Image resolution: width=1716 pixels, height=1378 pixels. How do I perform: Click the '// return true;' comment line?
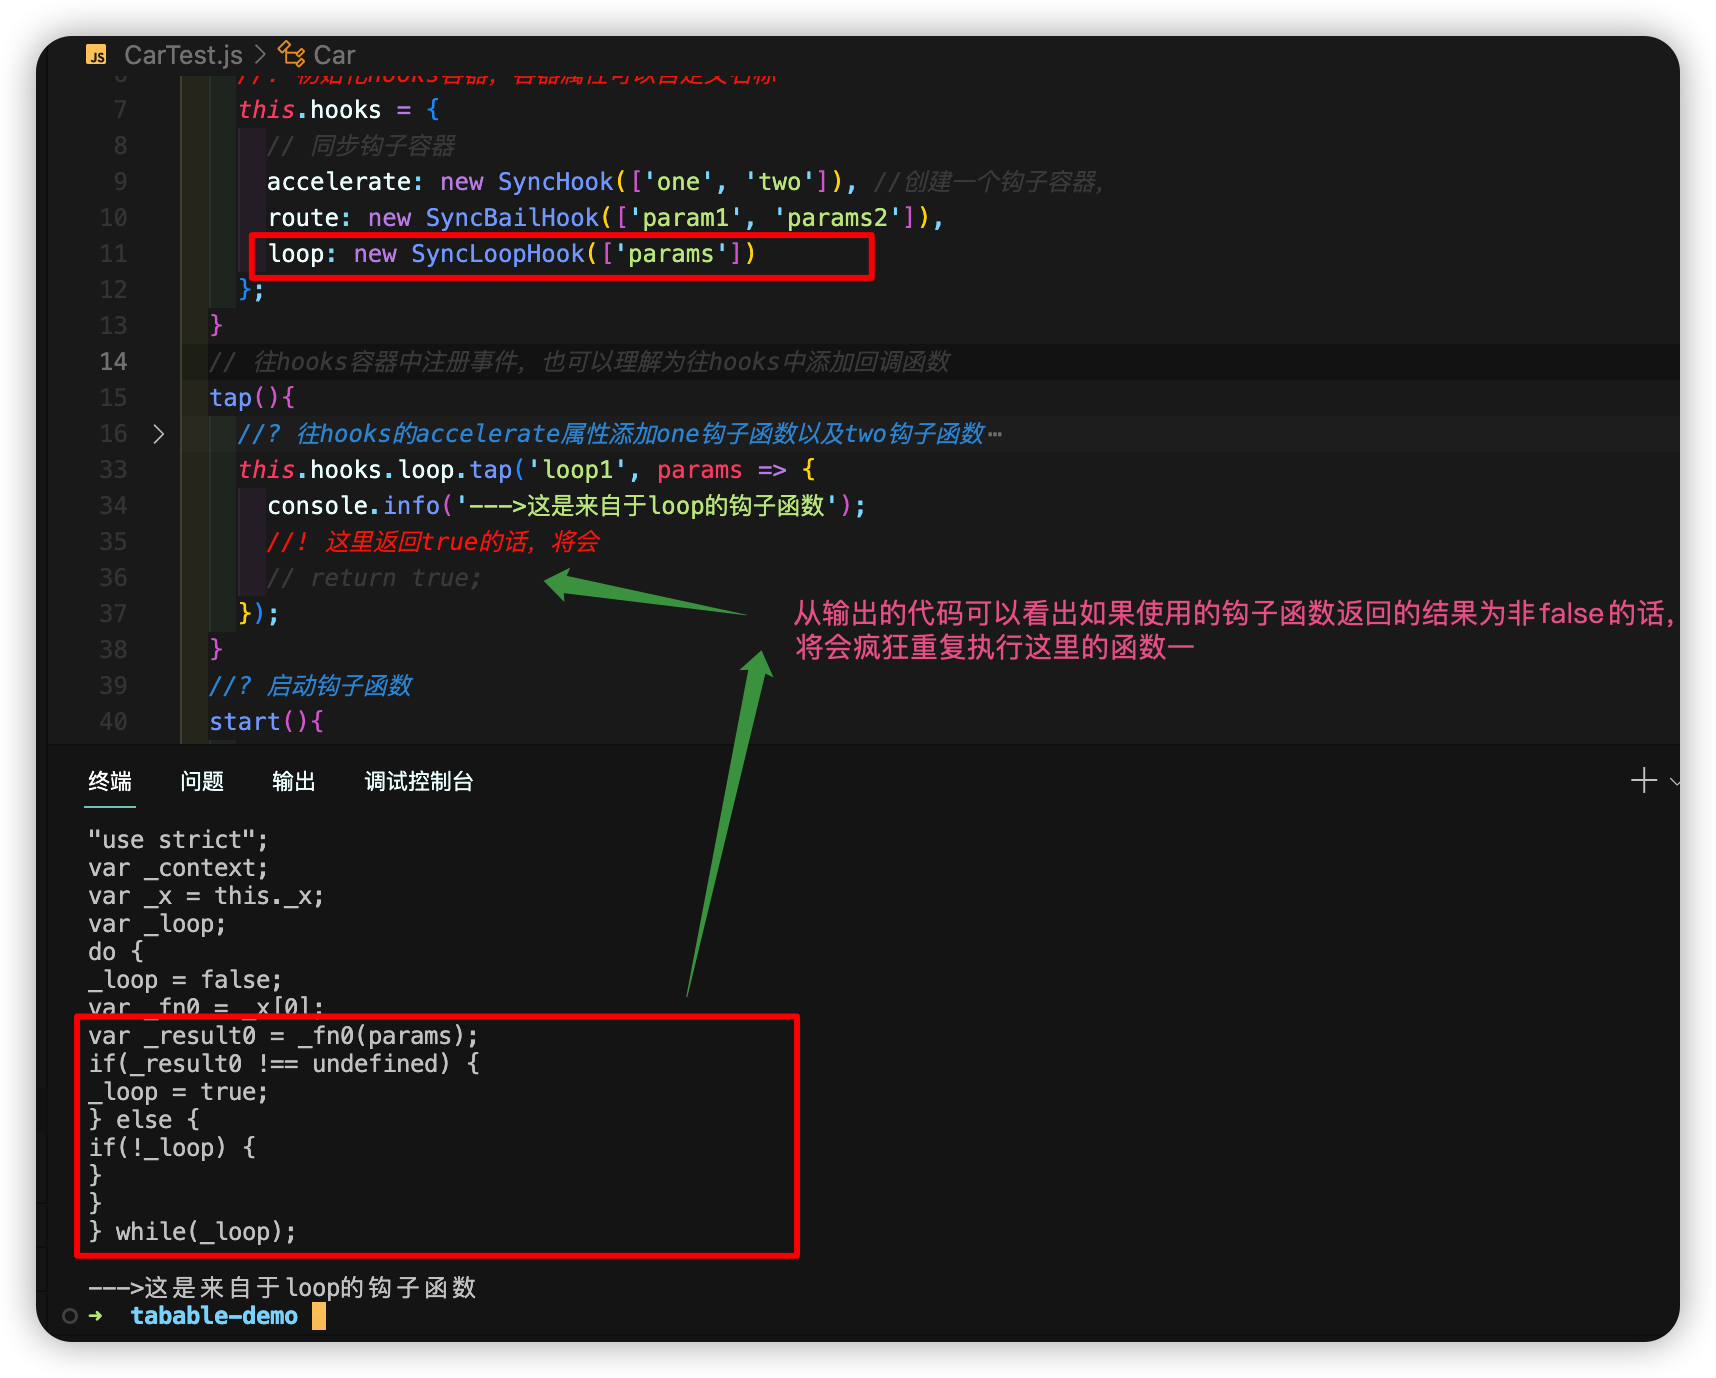coord(374,577)
